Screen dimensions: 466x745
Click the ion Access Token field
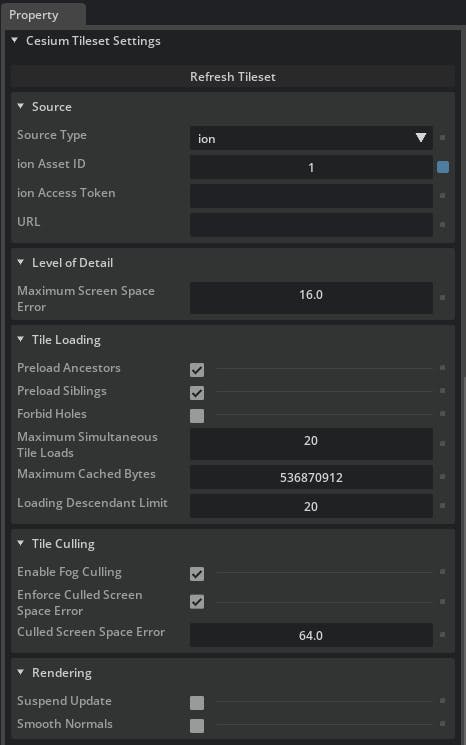point(311,196)
